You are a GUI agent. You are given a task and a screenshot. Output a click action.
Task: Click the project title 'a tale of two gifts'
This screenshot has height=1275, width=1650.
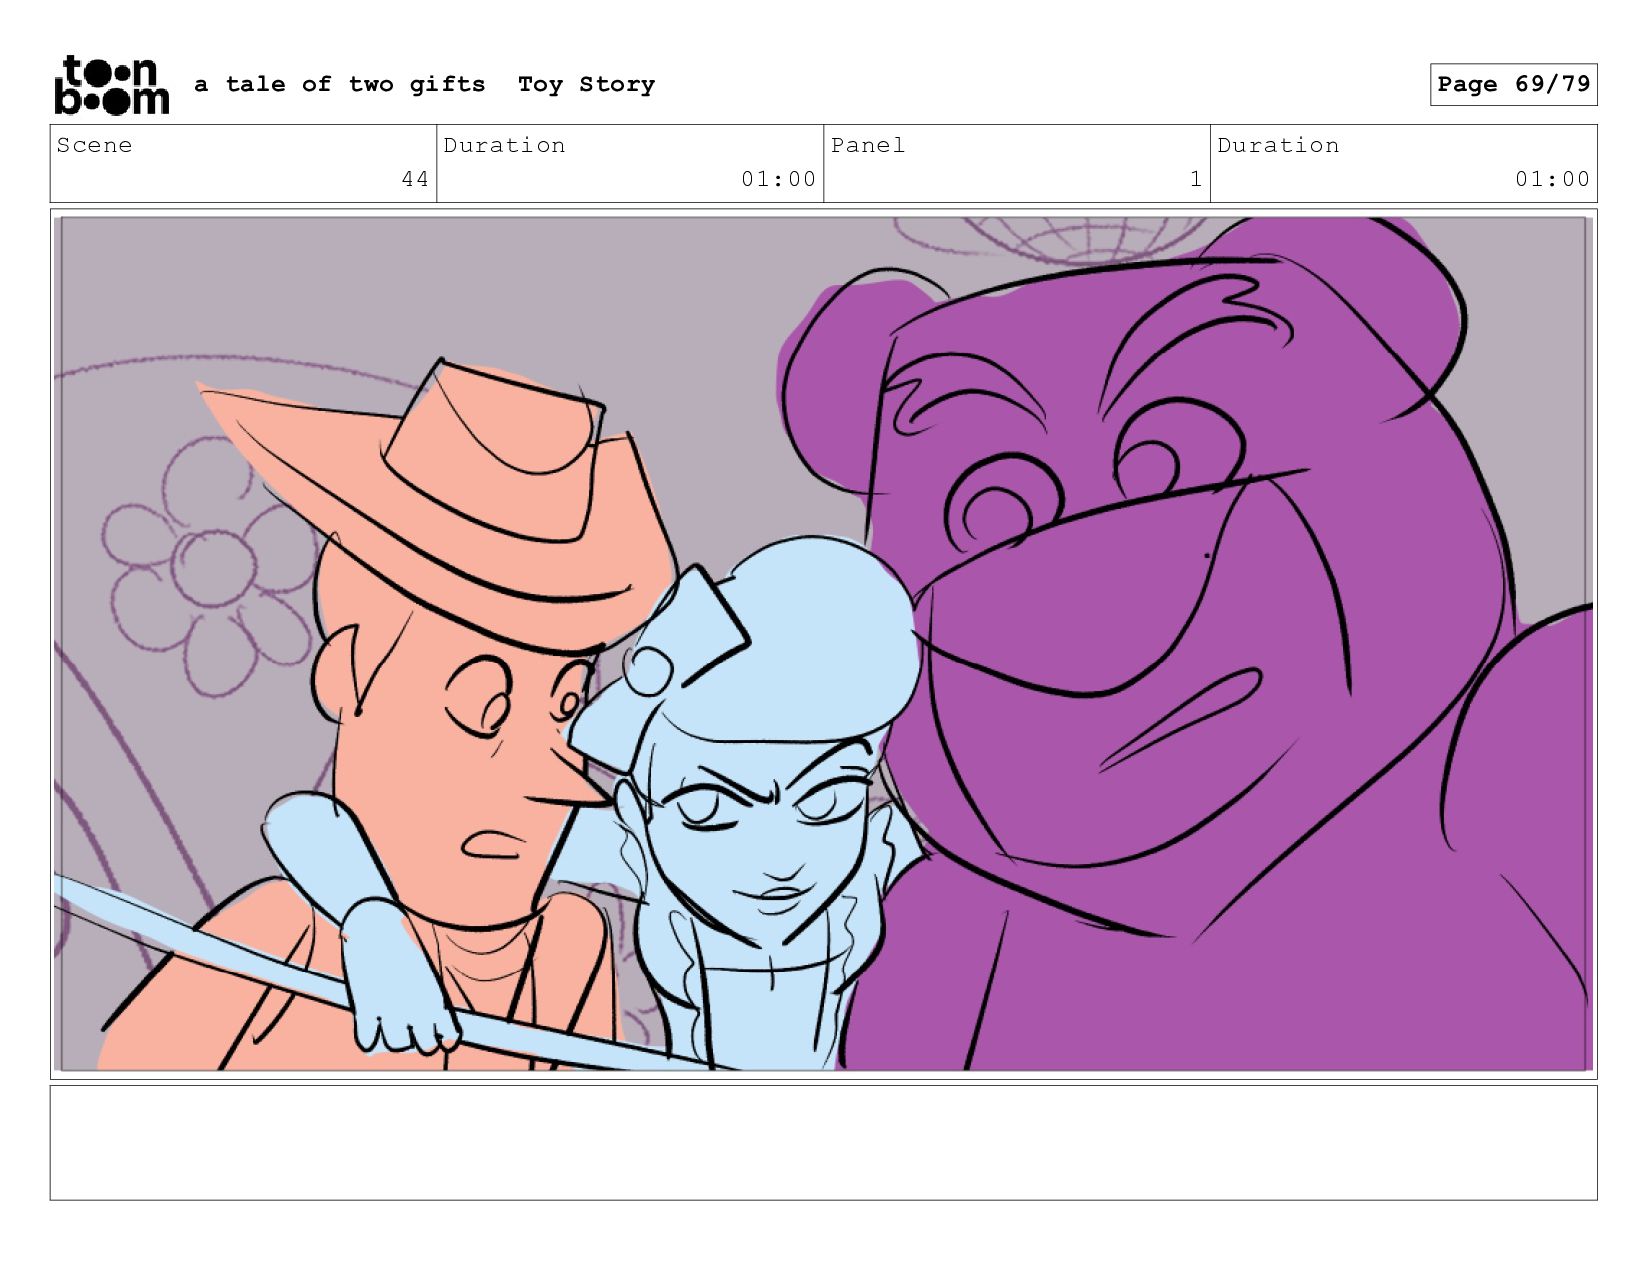tap(340, 84)
